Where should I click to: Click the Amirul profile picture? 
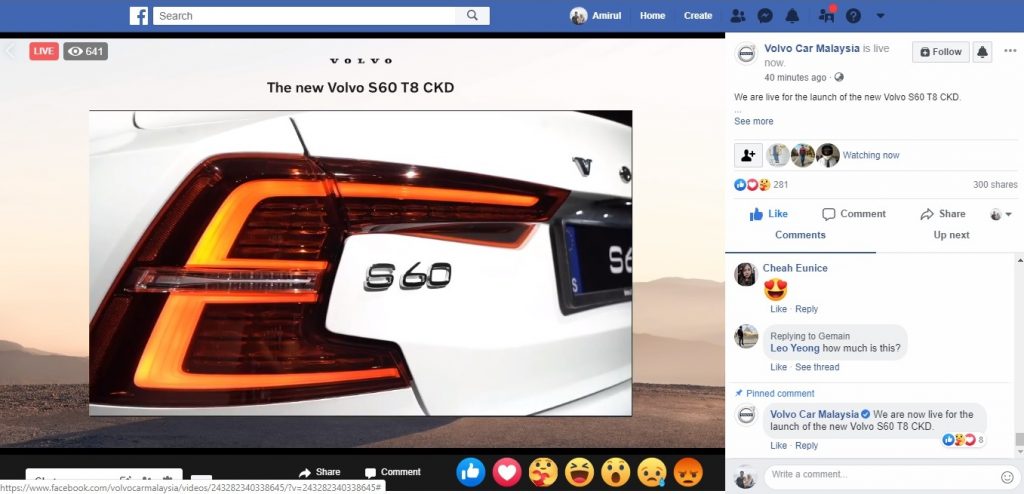coord(579,16)
